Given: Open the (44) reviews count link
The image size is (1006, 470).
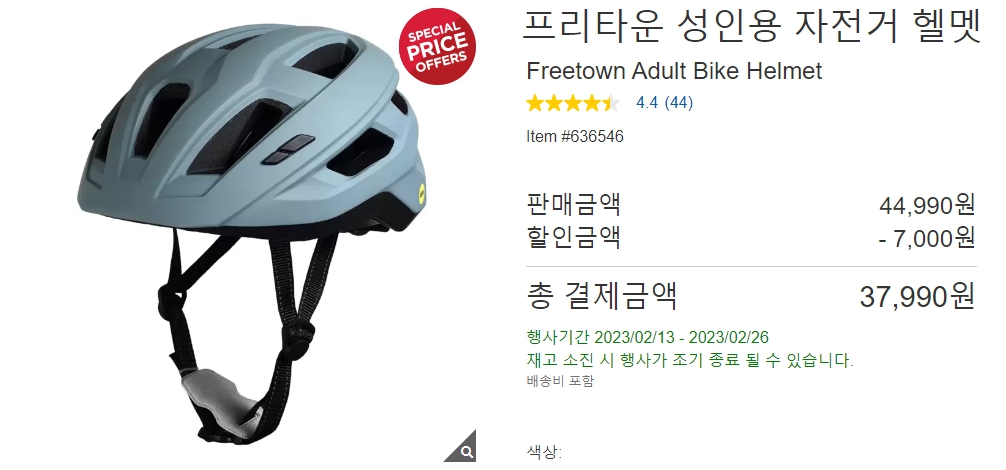Looking at the screenshot, I should click(x=679, y=103).
